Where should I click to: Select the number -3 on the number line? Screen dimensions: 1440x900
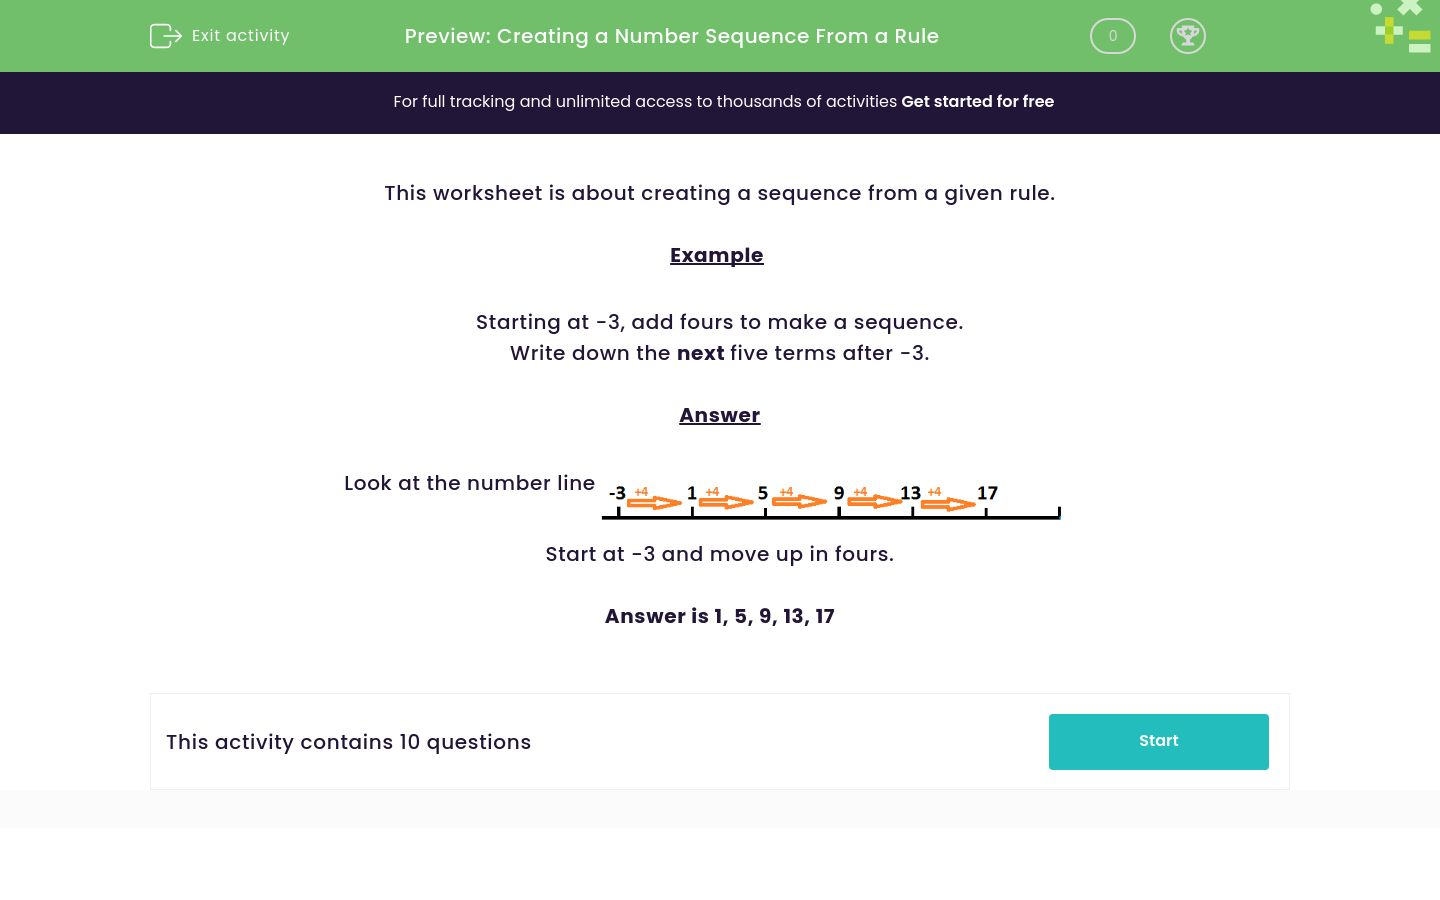tap(616, 493)
